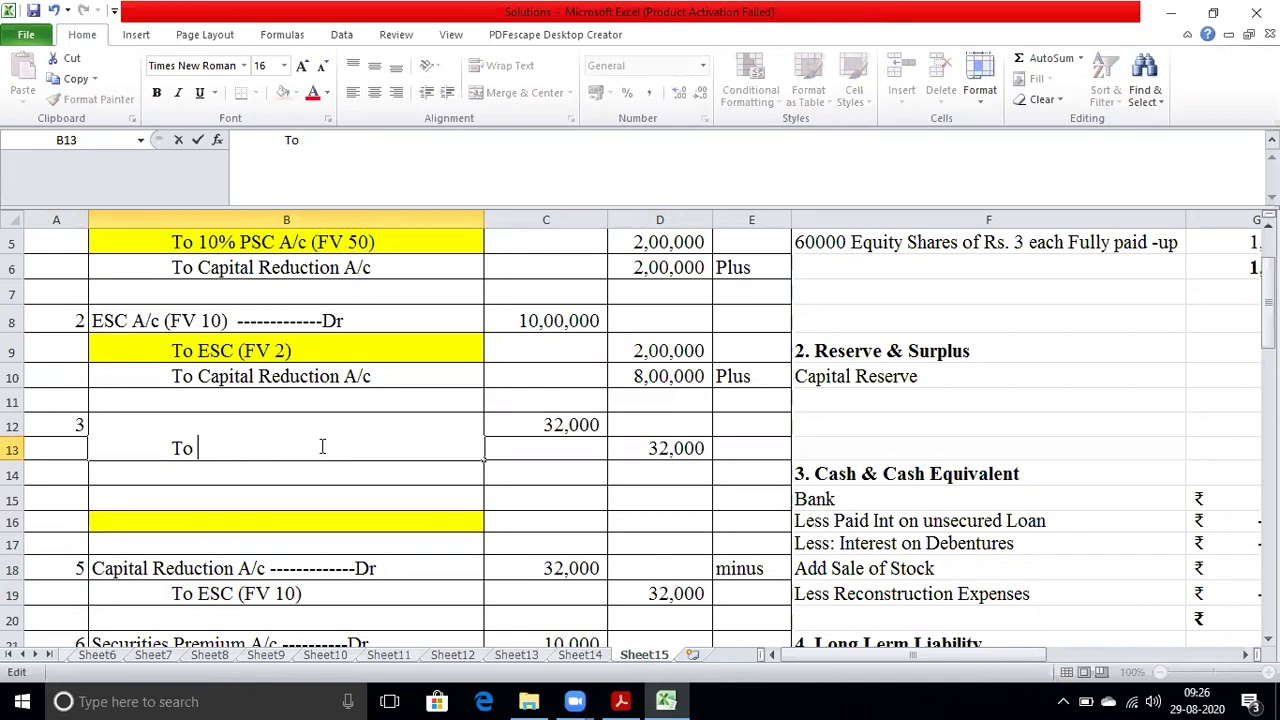Open Sort & Filter menu
The width and height of the screenshot is (1280, 720).
point(1105,80)
